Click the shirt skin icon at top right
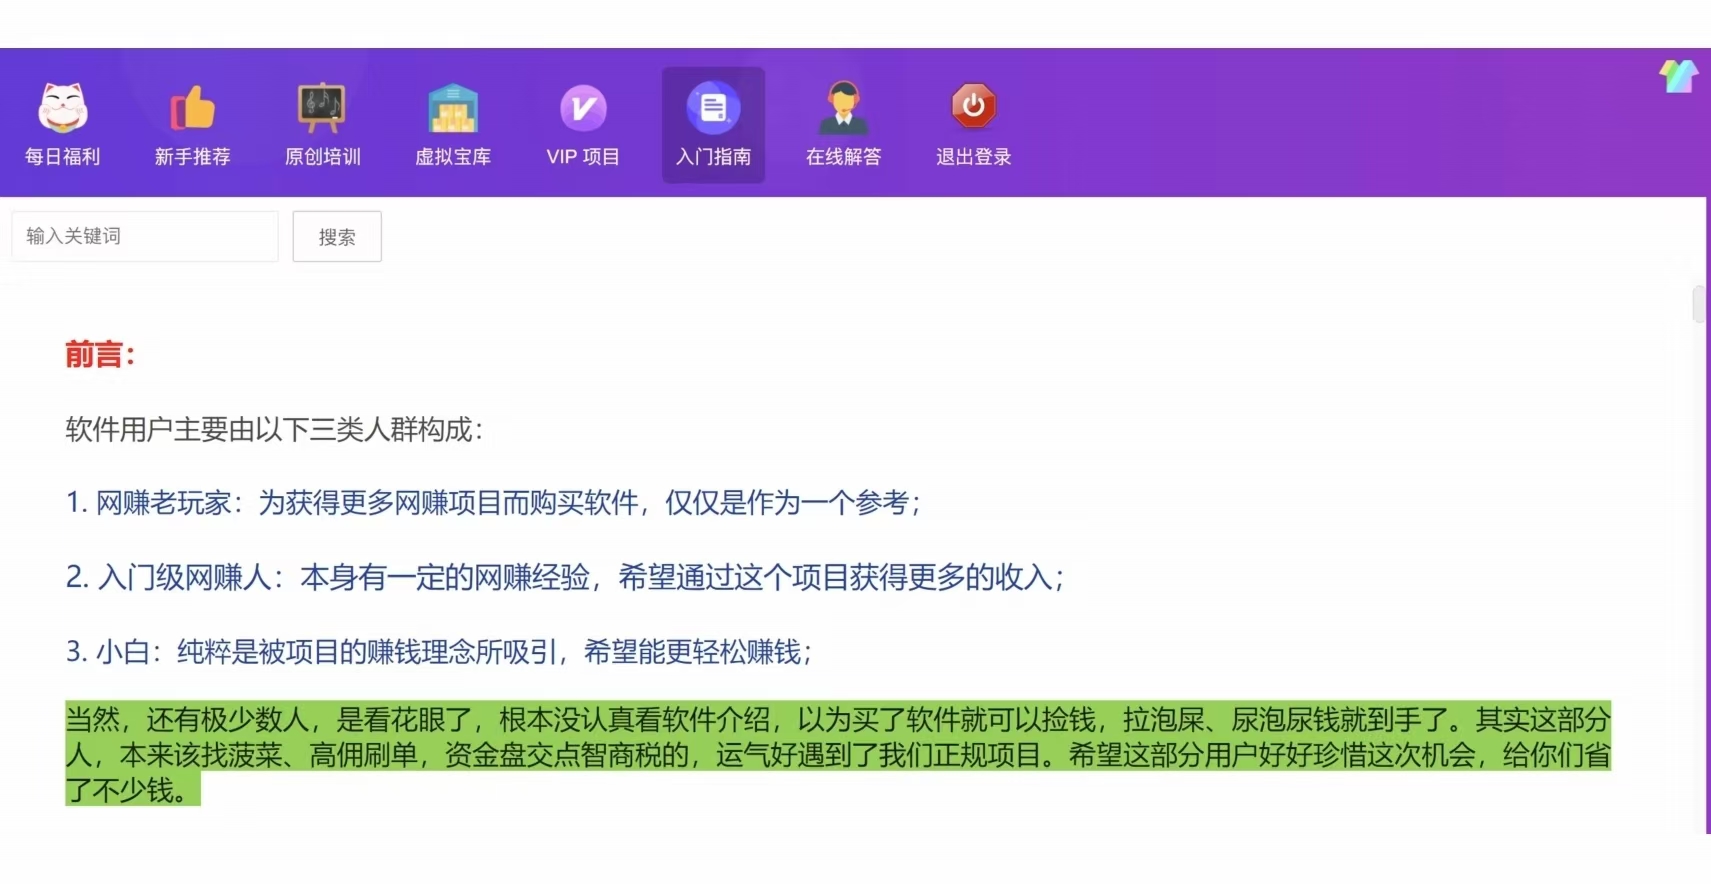 pyautogui.click(x=1679, y=76)
